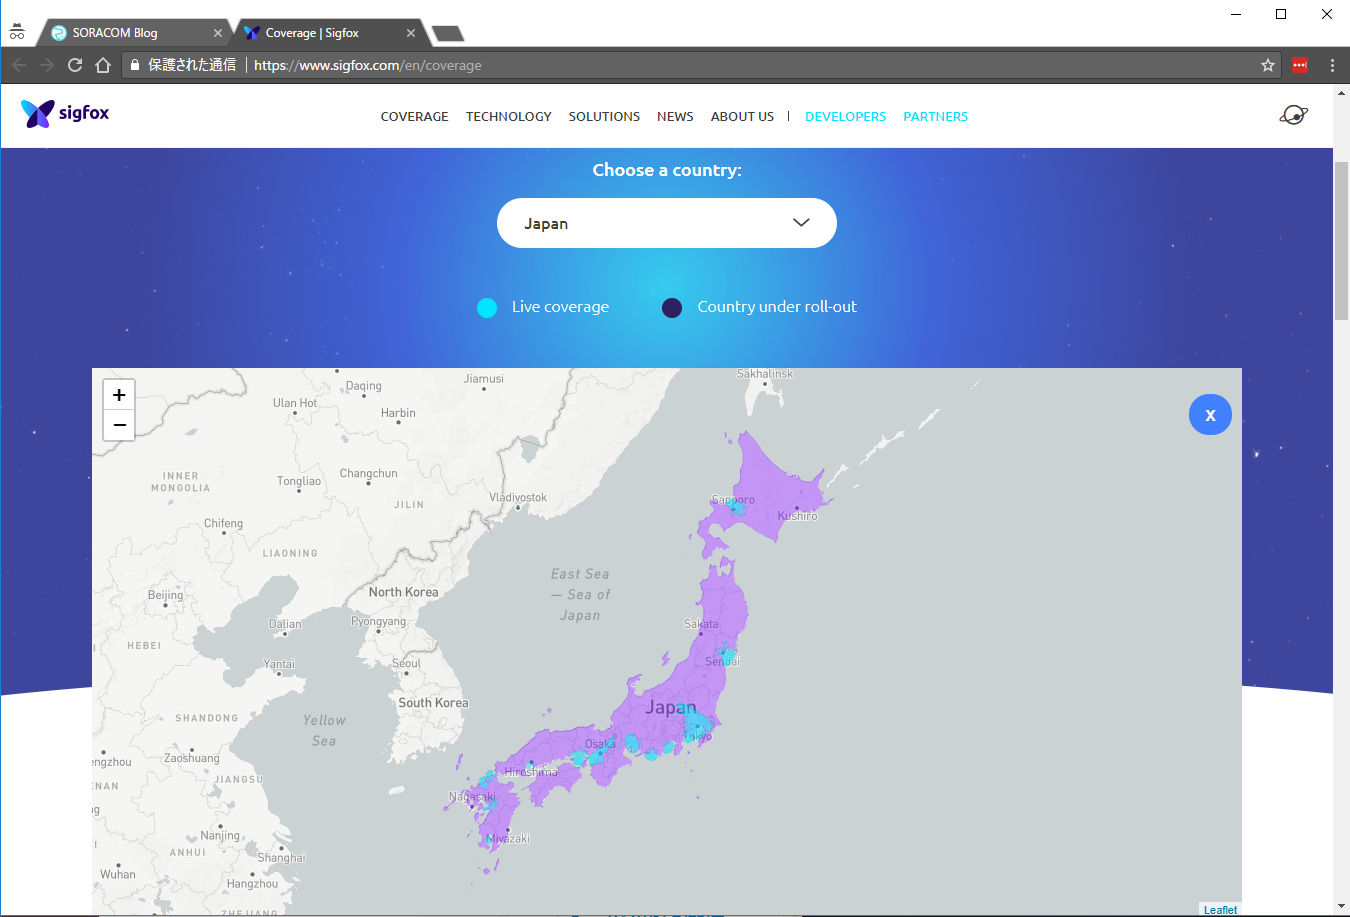This screenshot has width=1350, height=917.
Task: Go to browser home page
Action: pos(102,65)
